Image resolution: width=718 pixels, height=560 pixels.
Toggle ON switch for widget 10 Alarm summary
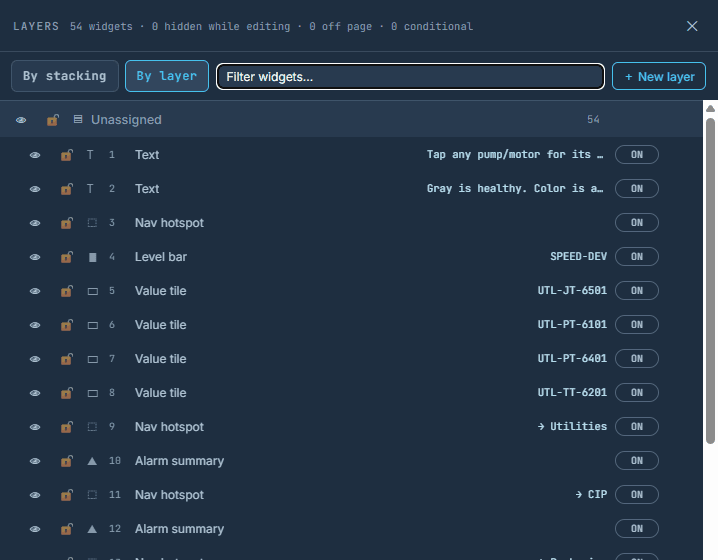coord(636,460)
